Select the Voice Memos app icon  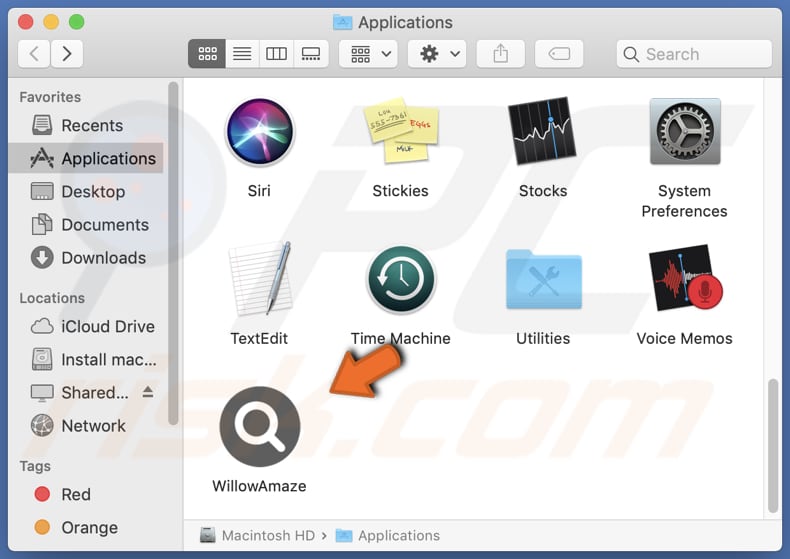[x=685, y=277]
